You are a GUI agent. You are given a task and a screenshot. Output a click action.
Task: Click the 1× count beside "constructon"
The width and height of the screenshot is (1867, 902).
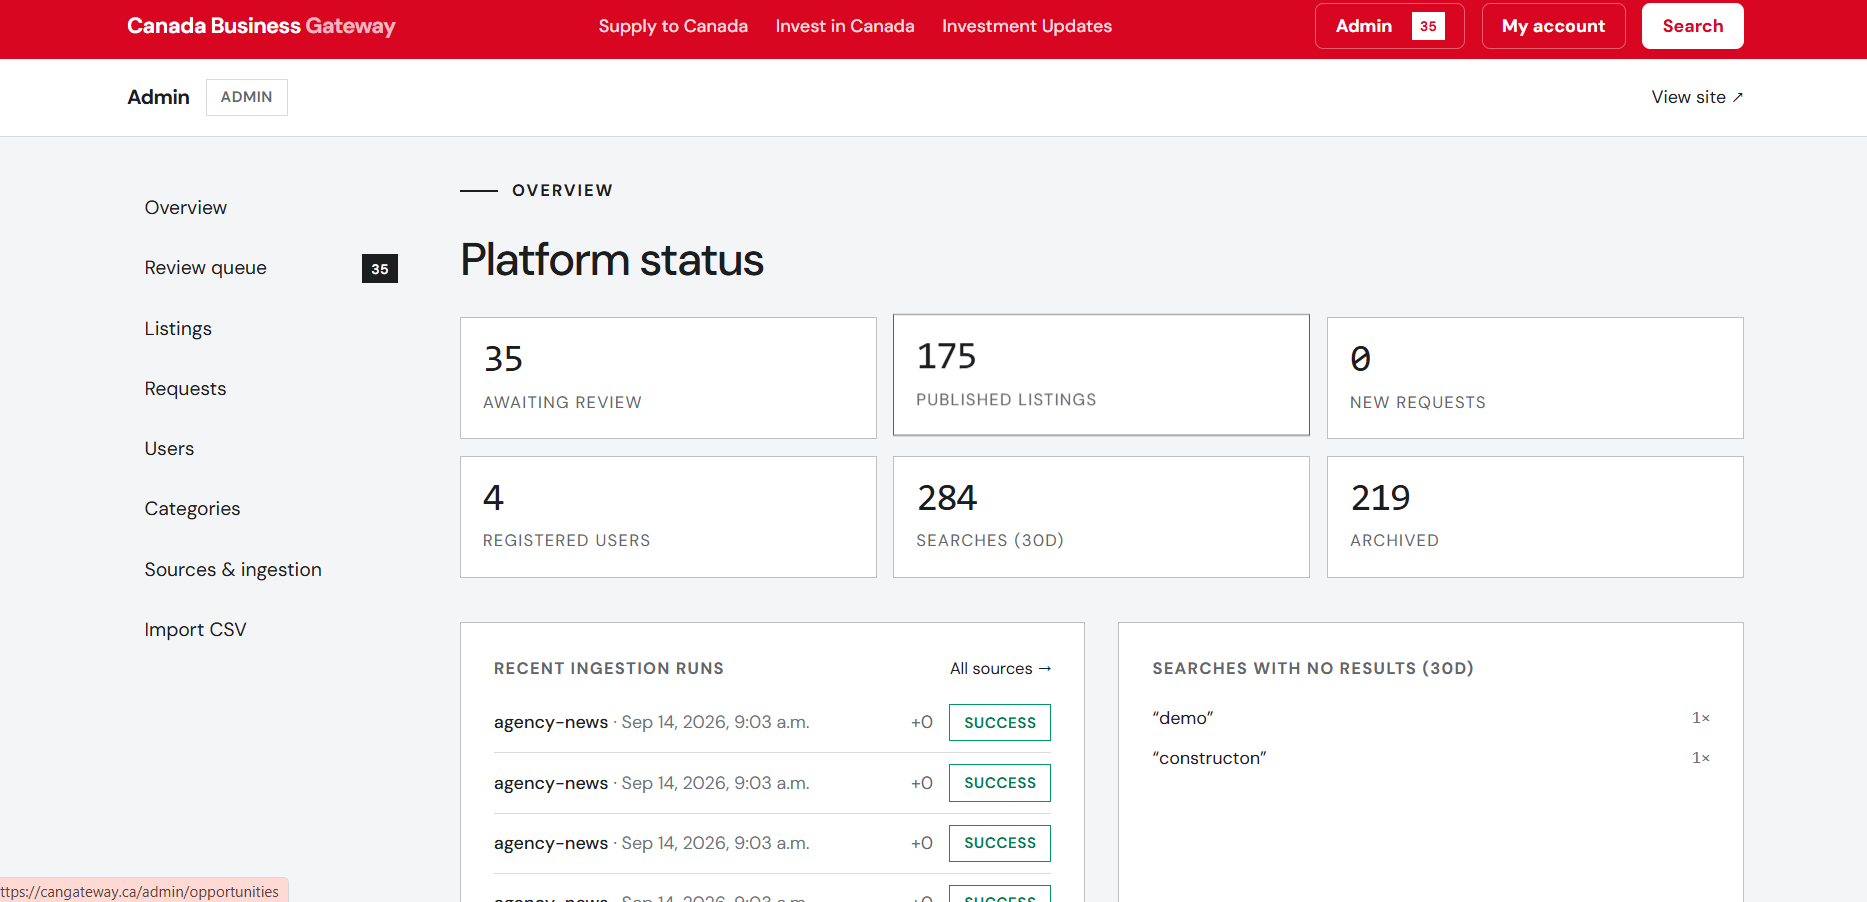(1701, 758)
